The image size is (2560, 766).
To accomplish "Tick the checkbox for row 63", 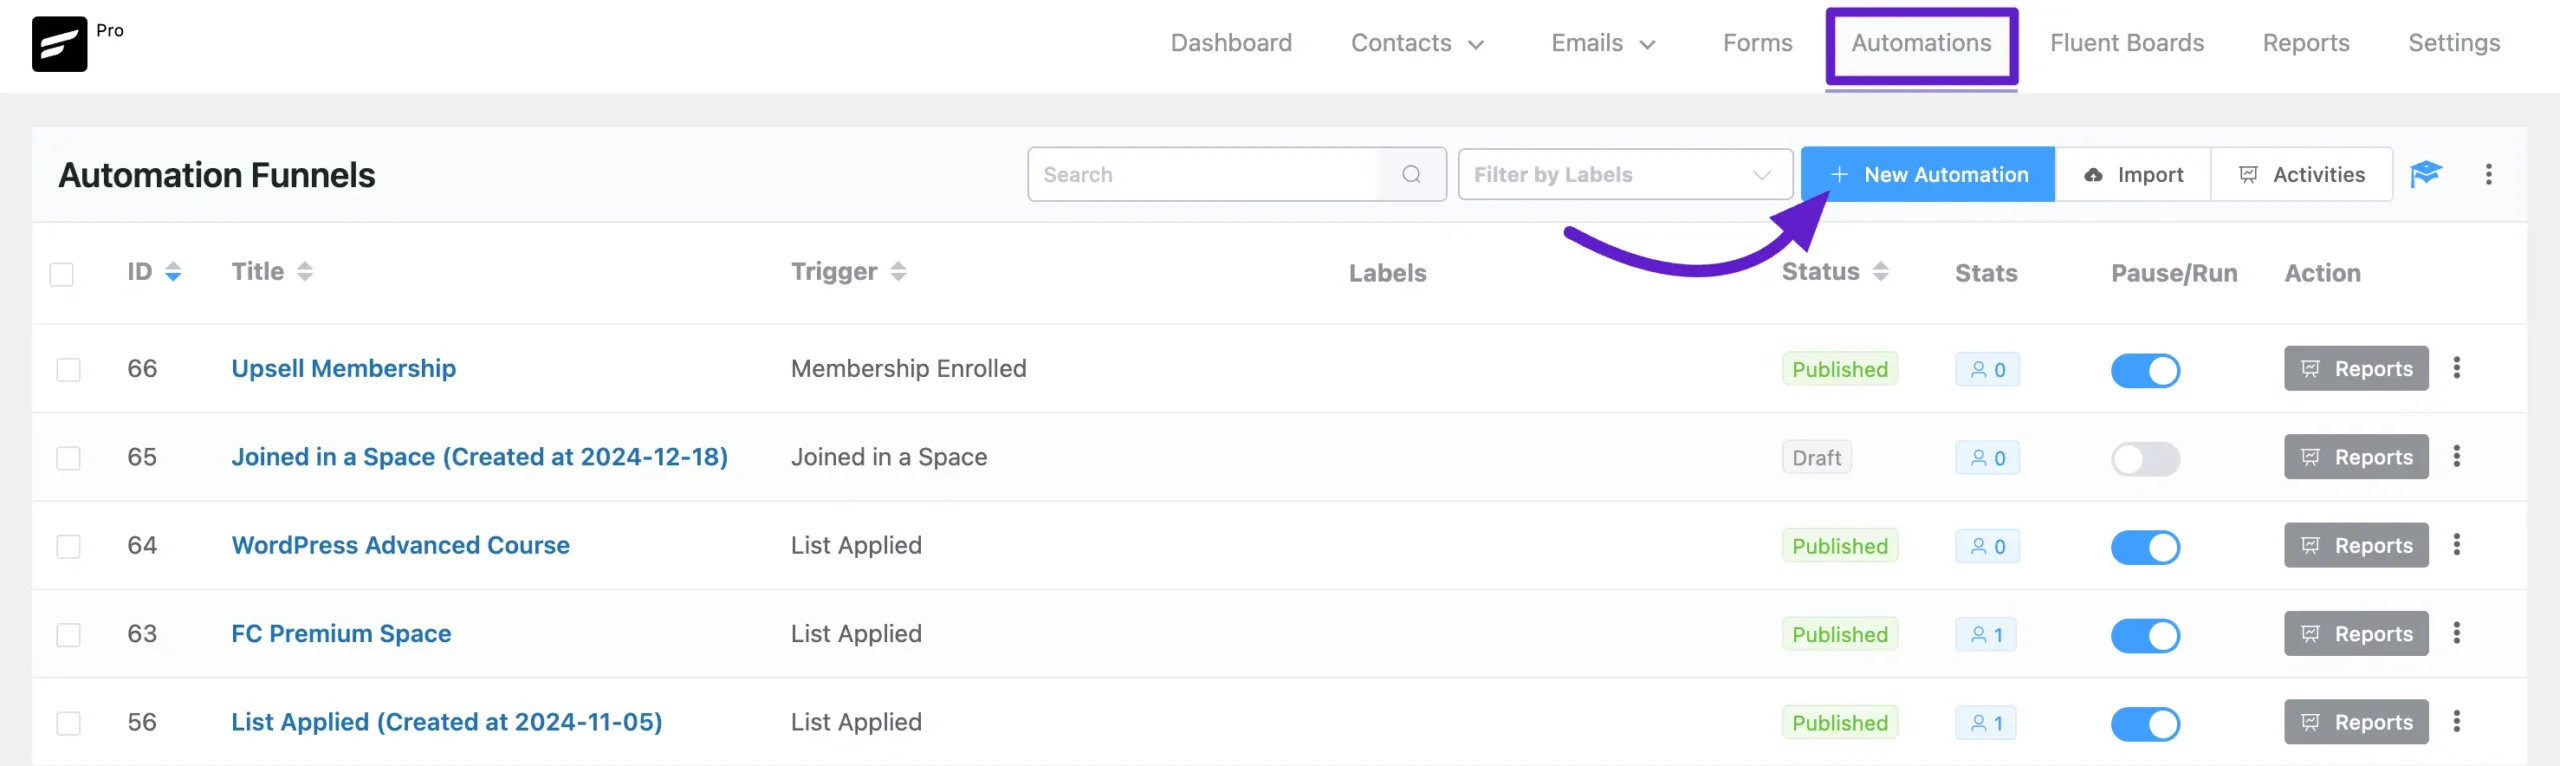I will coord(68,635).
